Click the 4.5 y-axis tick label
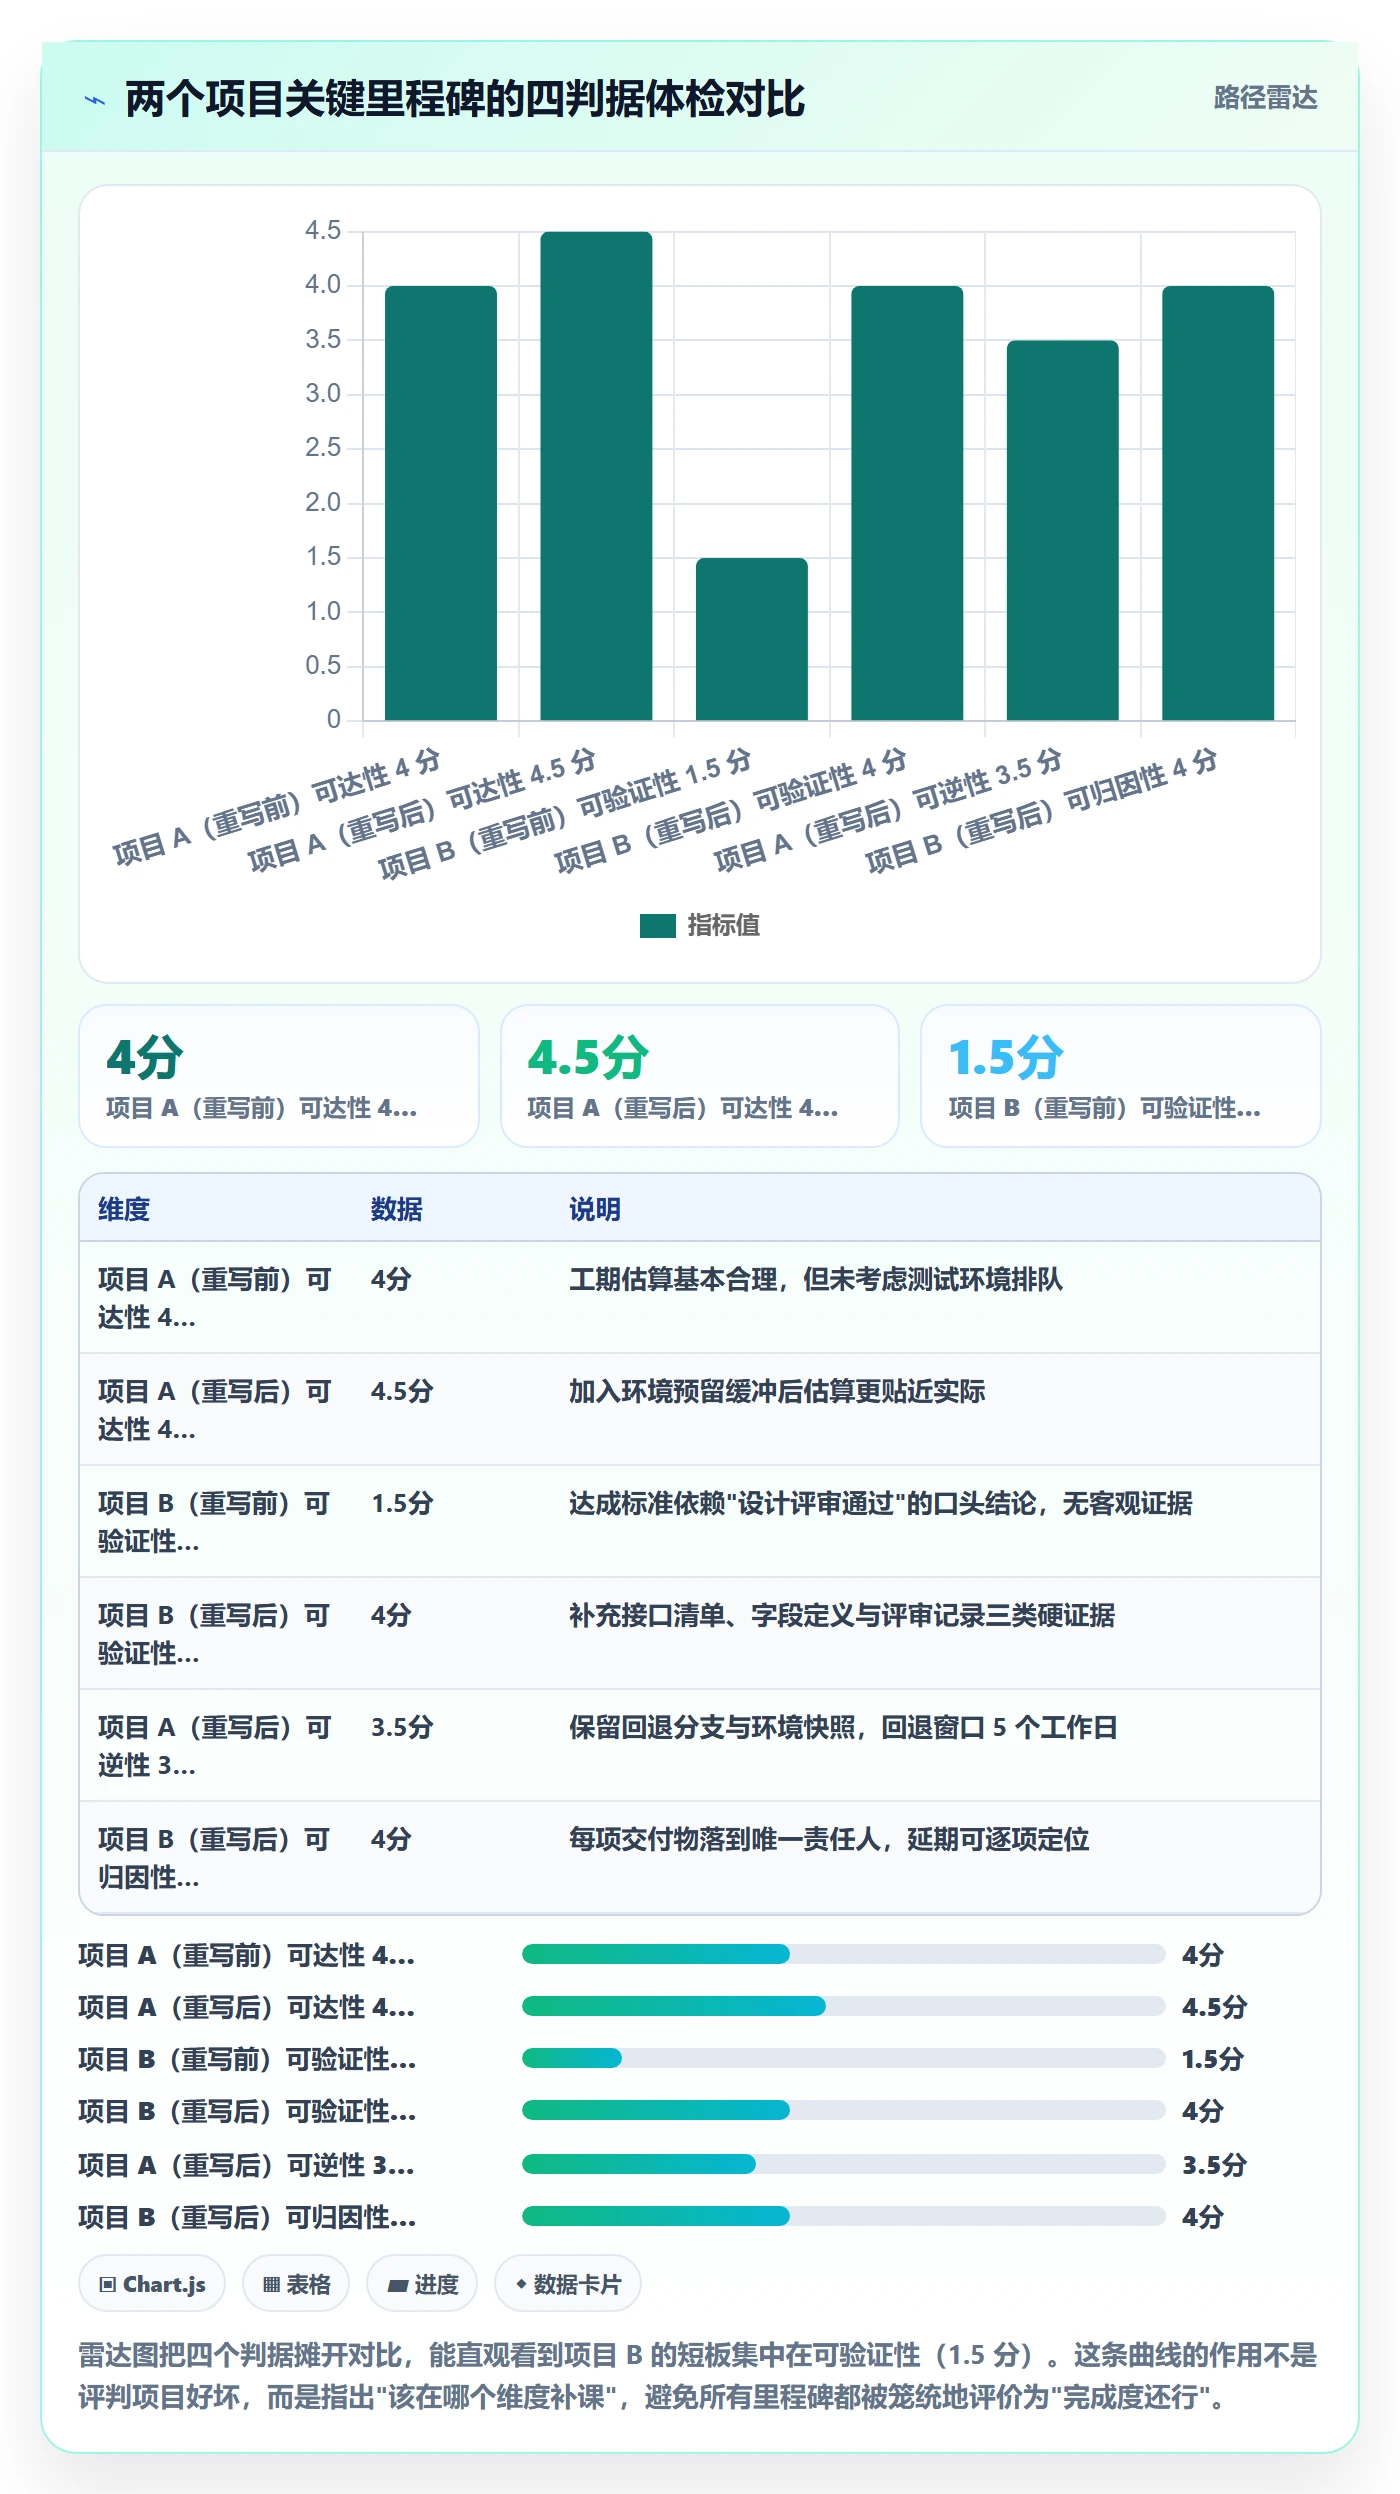Image resolution: width=1400 pixels, height=2494 pixels. 323,230
